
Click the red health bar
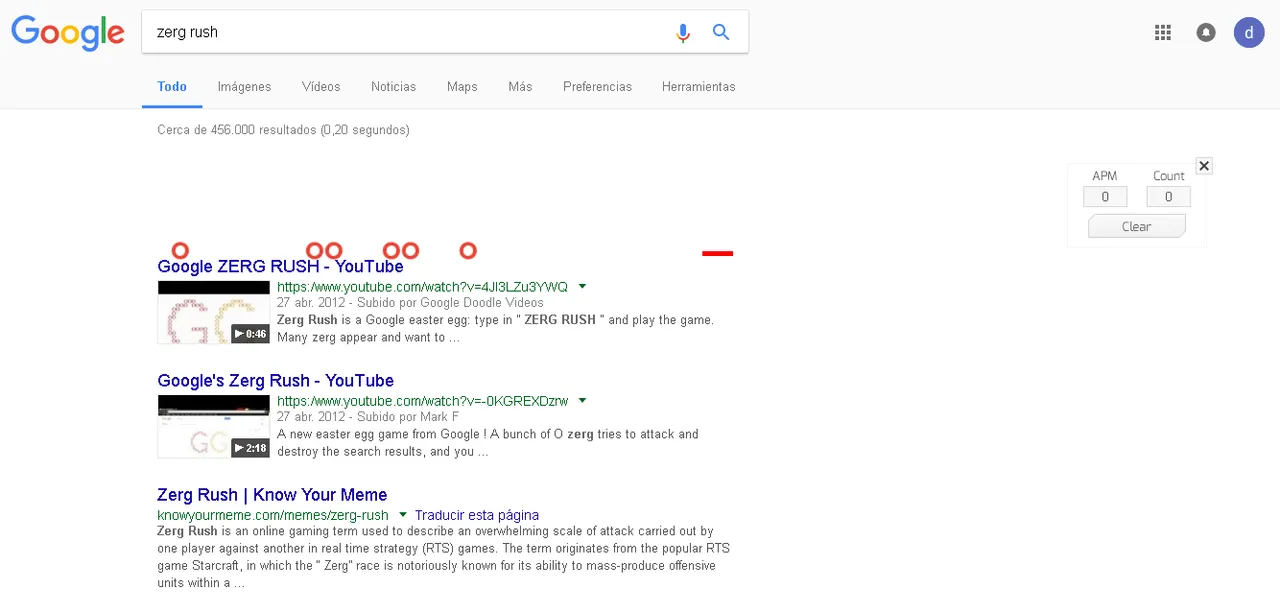tap(717, 254)
